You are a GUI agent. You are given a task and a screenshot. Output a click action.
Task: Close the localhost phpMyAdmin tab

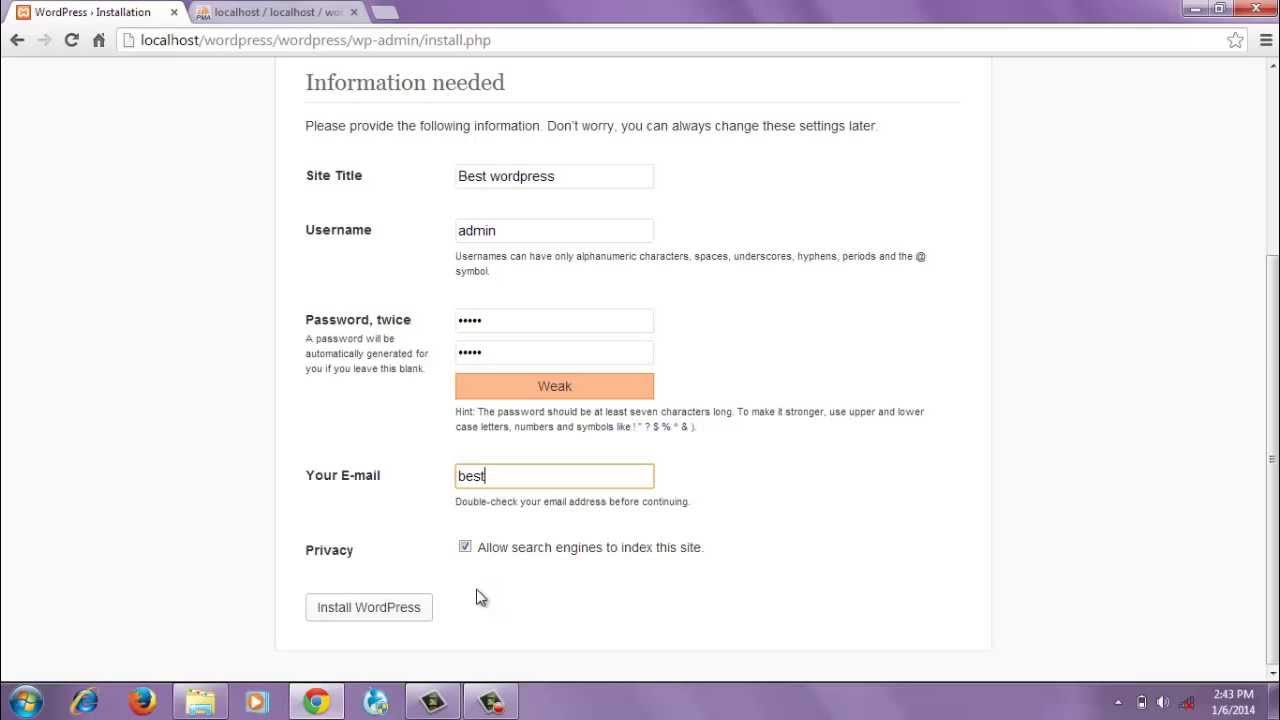coord(353,12)
